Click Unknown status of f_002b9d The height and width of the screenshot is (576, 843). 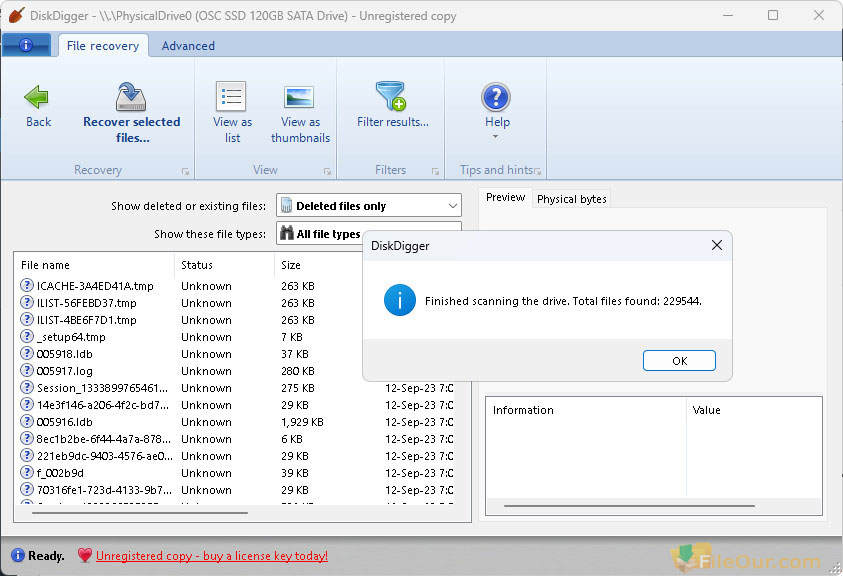tap(206, 473)
